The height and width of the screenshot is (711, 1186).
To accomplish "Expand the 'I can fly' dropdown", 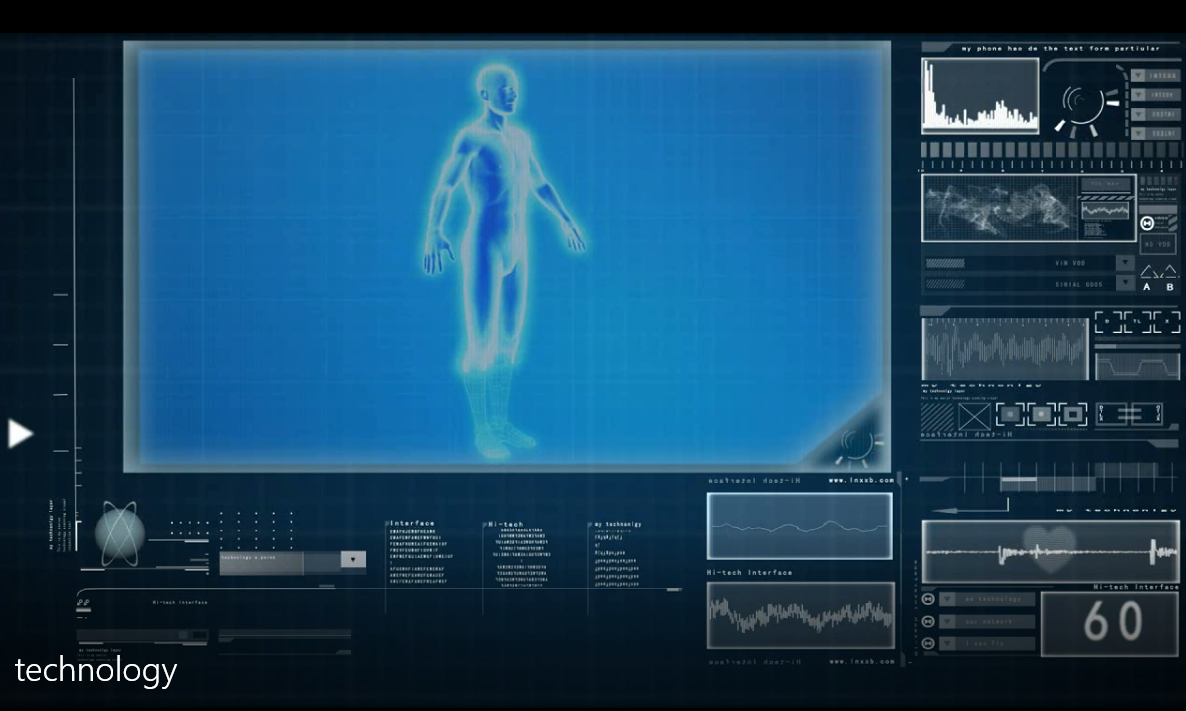I will 948,644.
